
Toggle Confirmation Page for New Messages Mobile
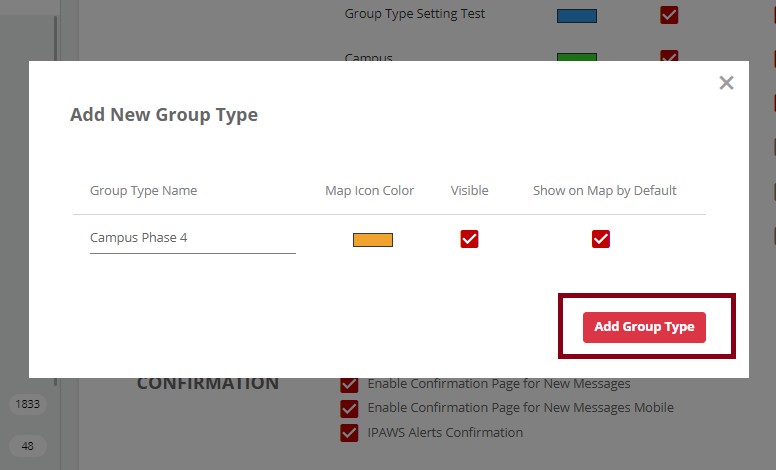point(349,408)
